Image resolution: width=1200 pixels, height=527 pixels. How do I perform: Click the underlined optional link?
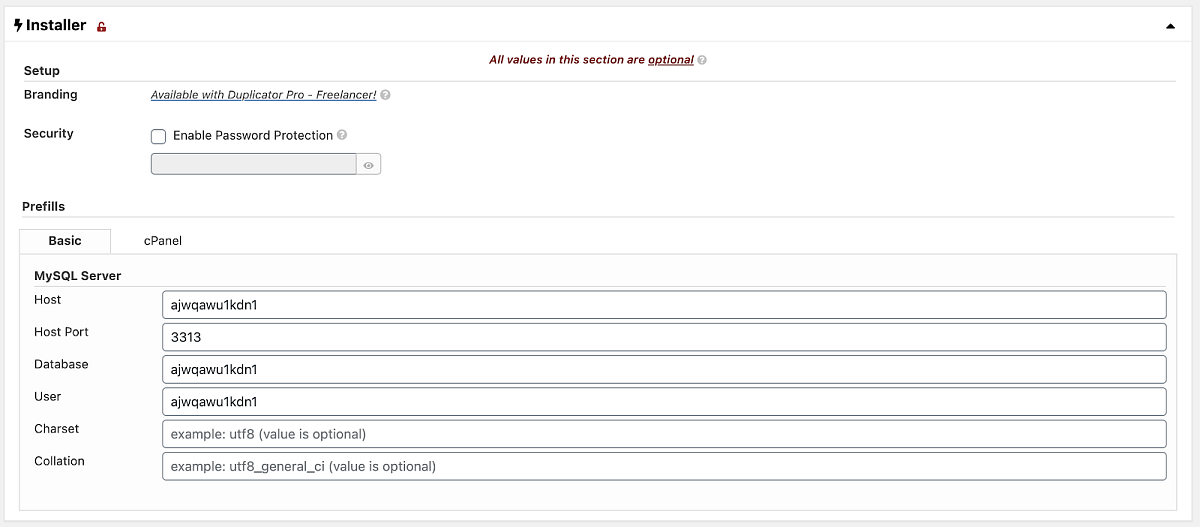(x=671, y=60)
